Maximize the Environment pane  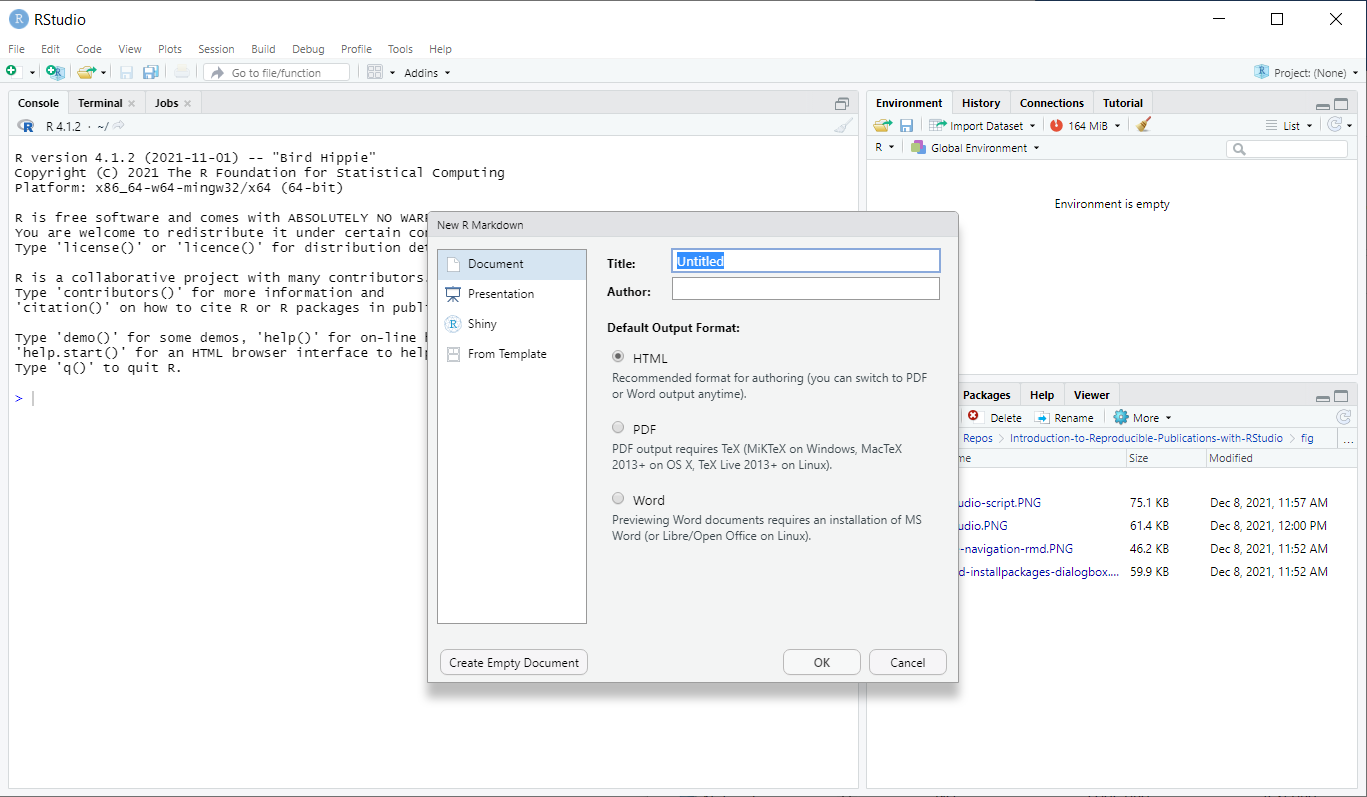coord(1341,104)
